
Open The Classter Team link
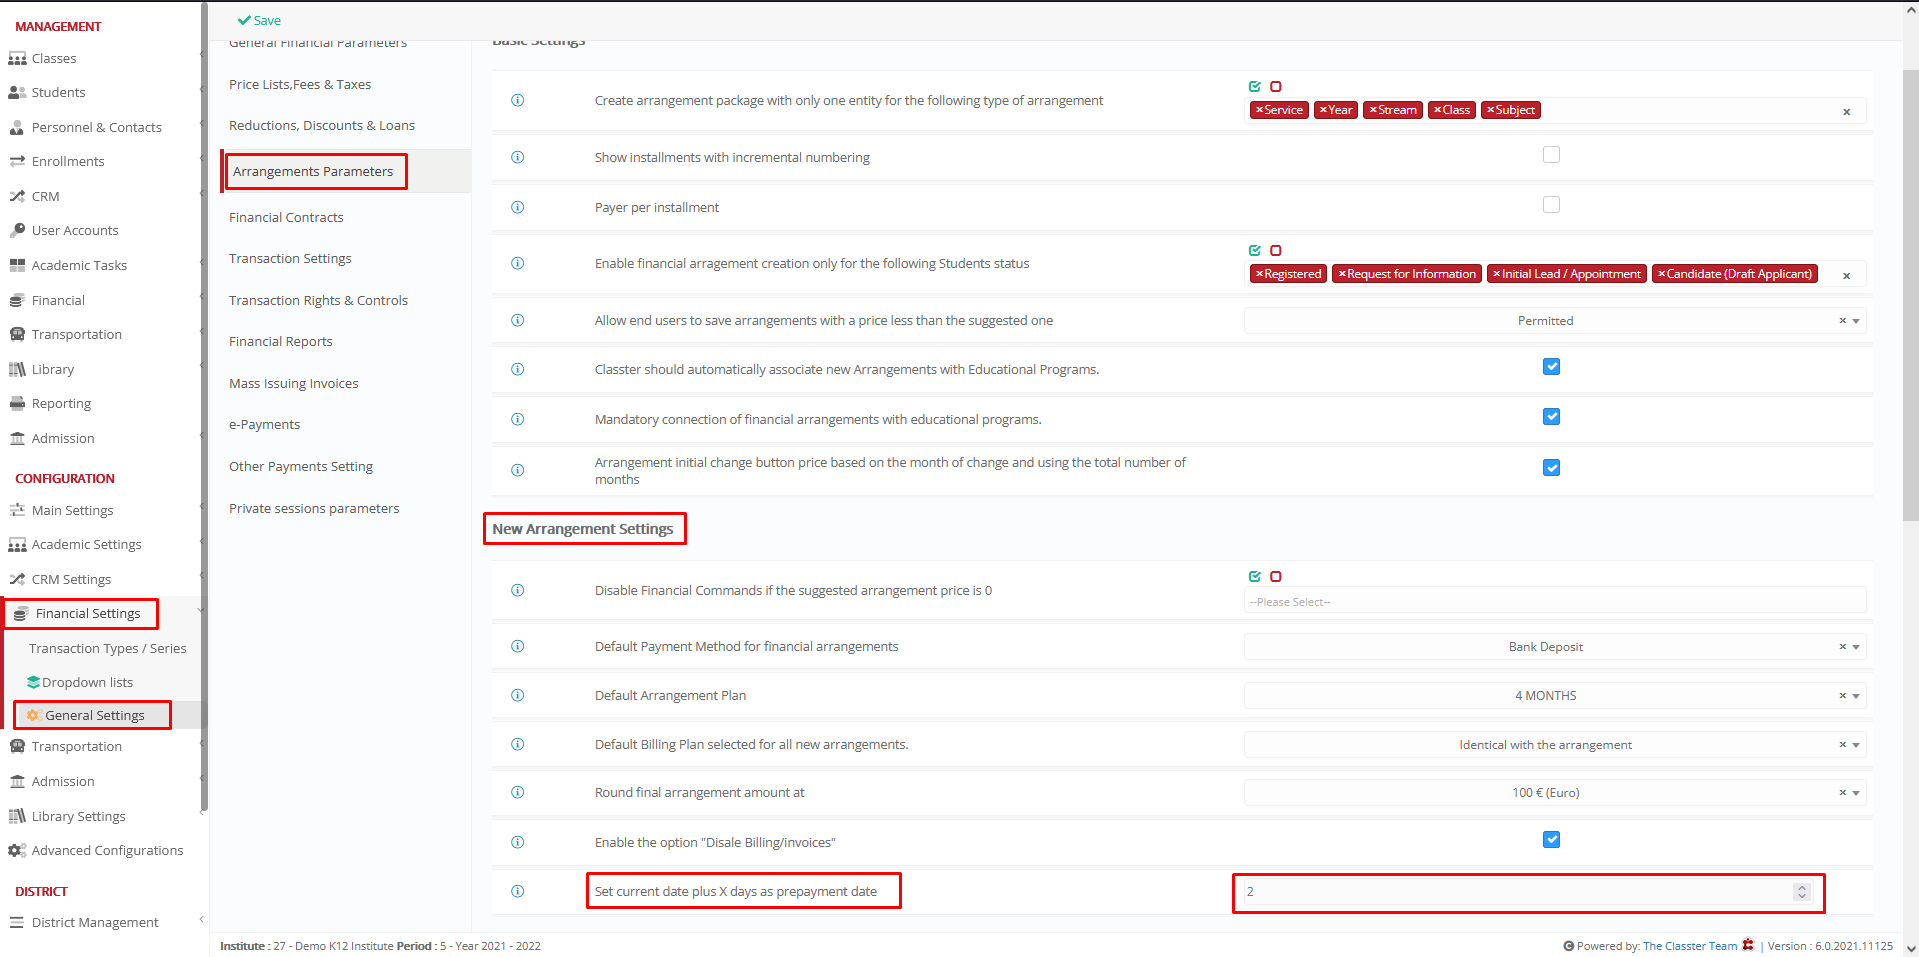[1690, 946]
